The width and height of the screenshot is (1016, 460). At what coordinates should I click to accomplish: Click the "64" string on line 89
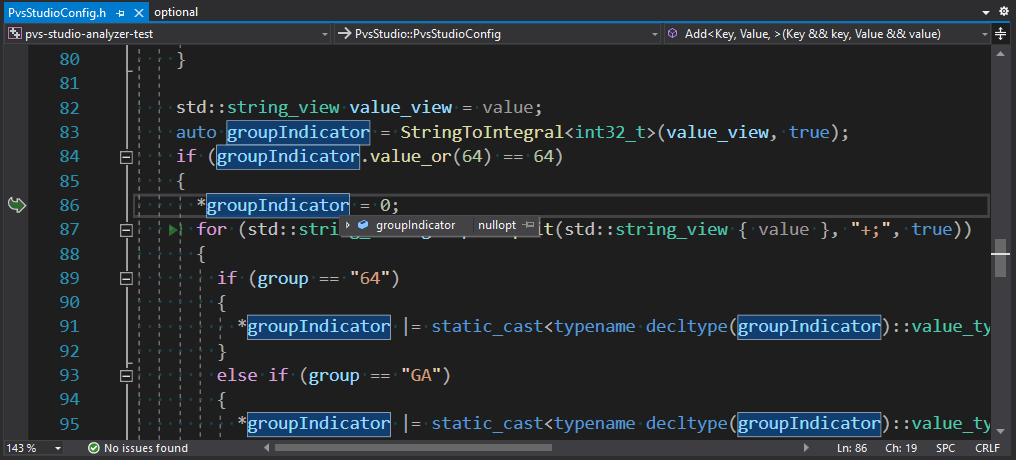[369, 279]
